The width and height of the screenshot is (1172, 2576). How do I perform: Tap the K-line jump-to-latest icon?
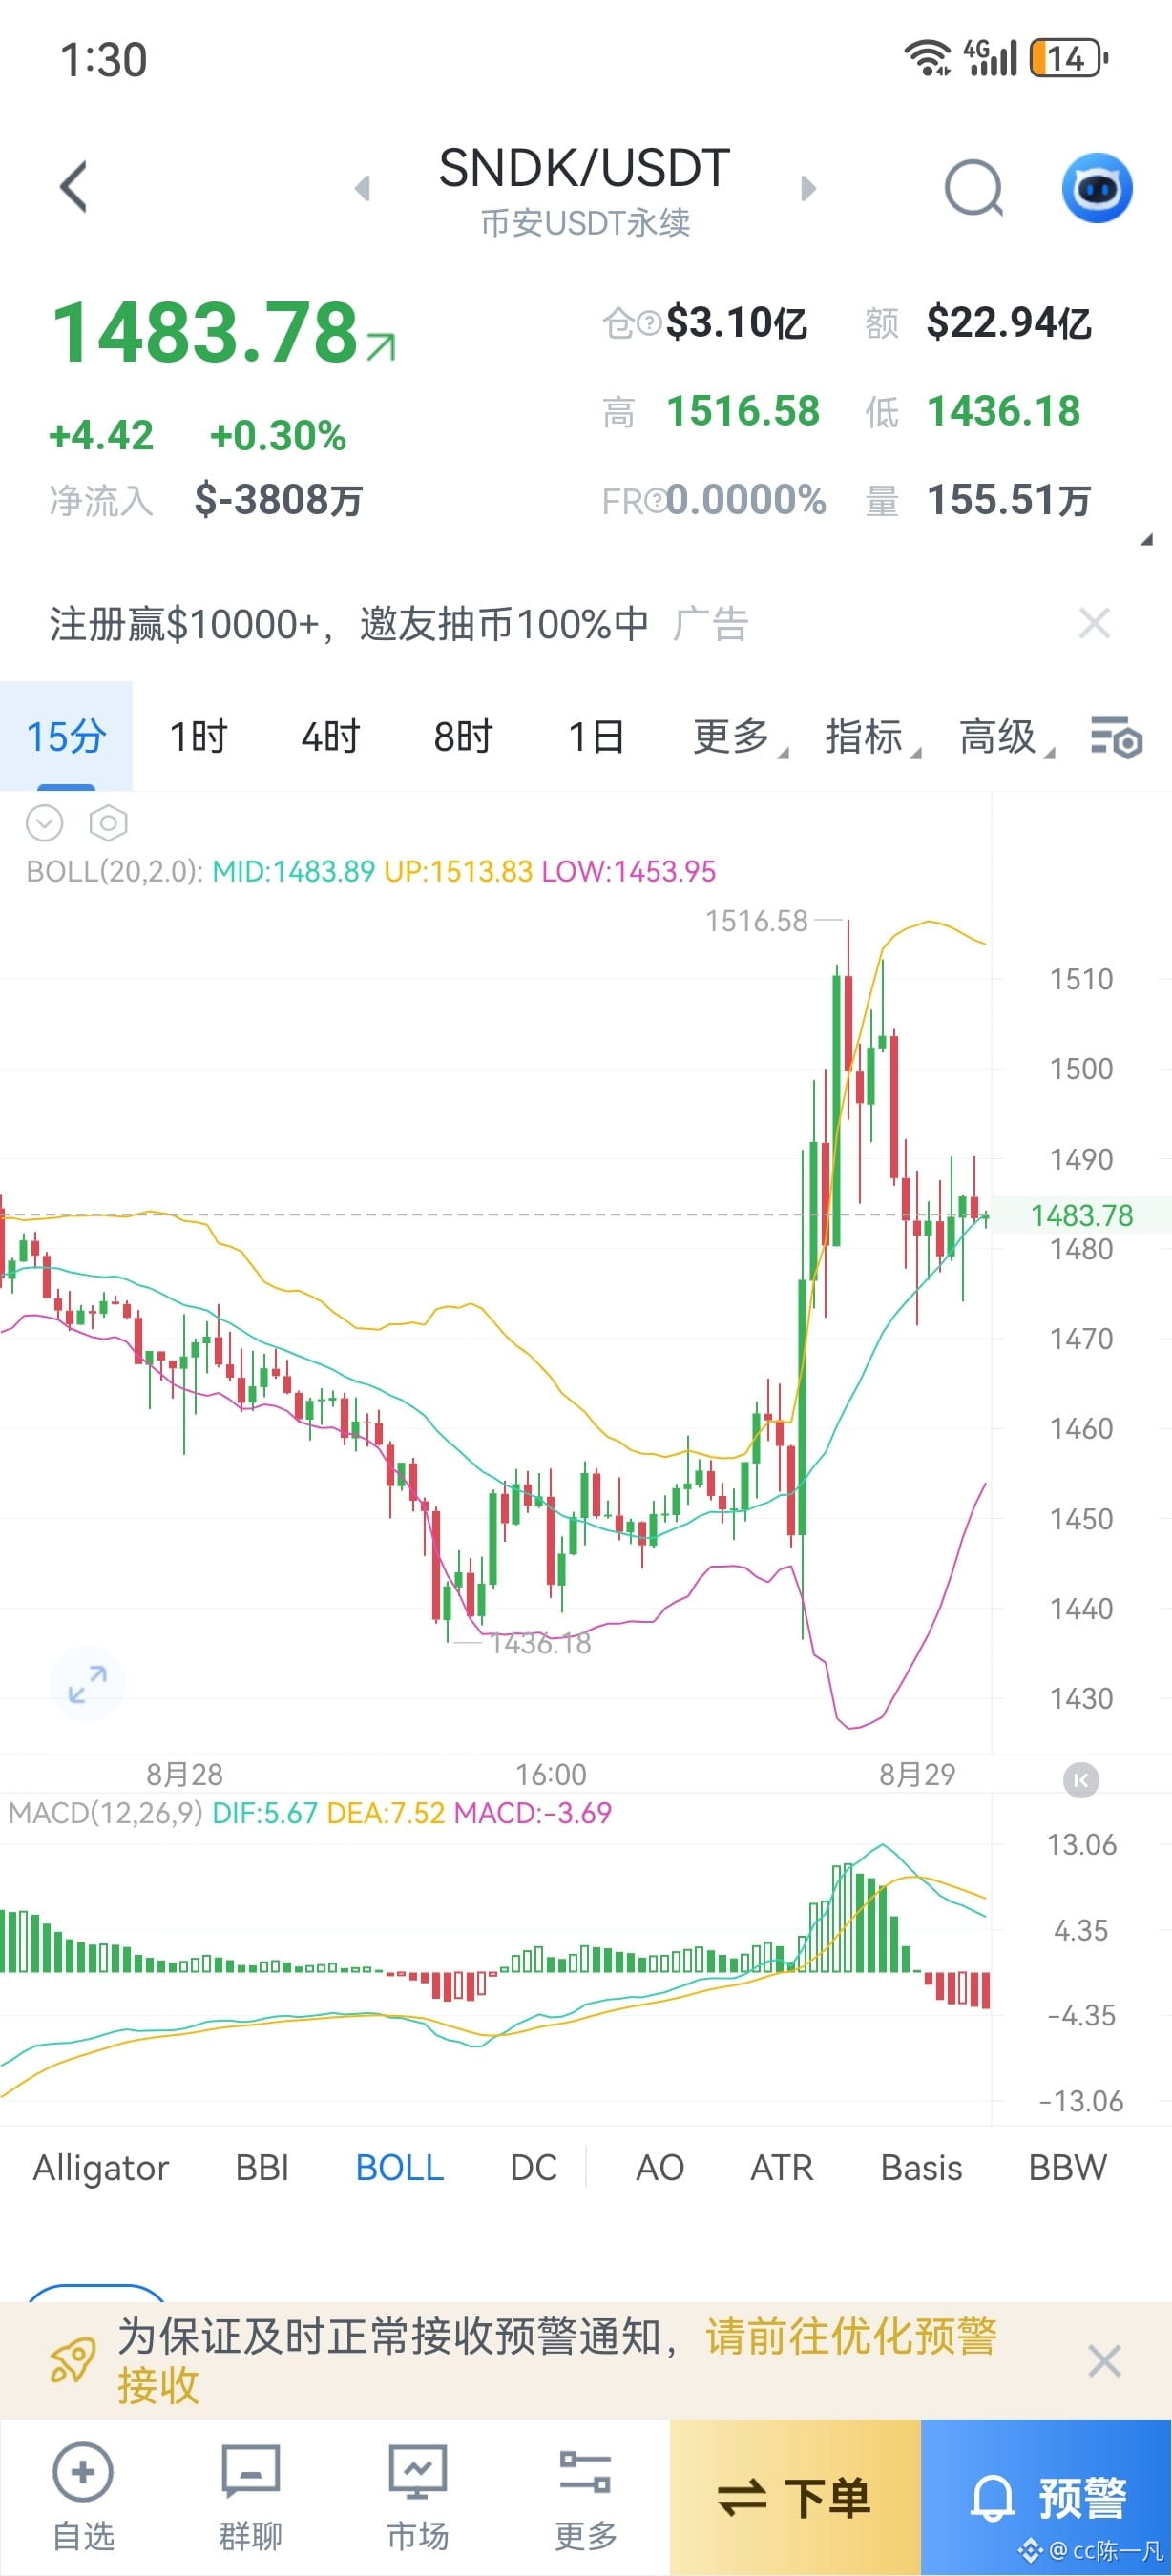pos(1080,1780)
